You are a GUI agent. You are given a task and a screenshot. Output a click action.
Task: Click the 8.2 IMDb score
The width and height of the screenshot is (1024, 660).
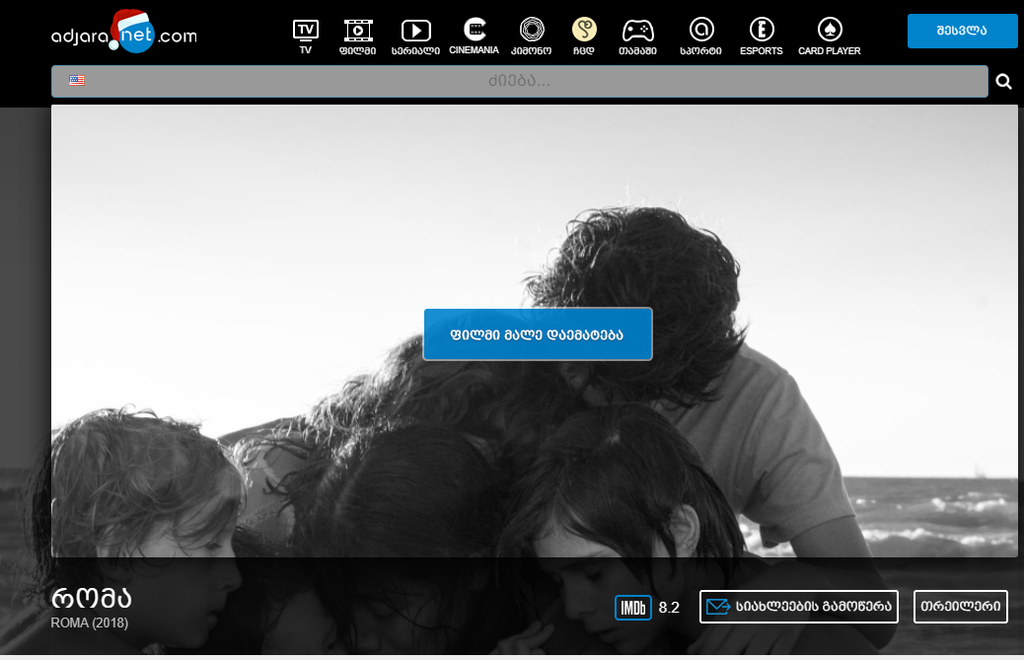669,608
